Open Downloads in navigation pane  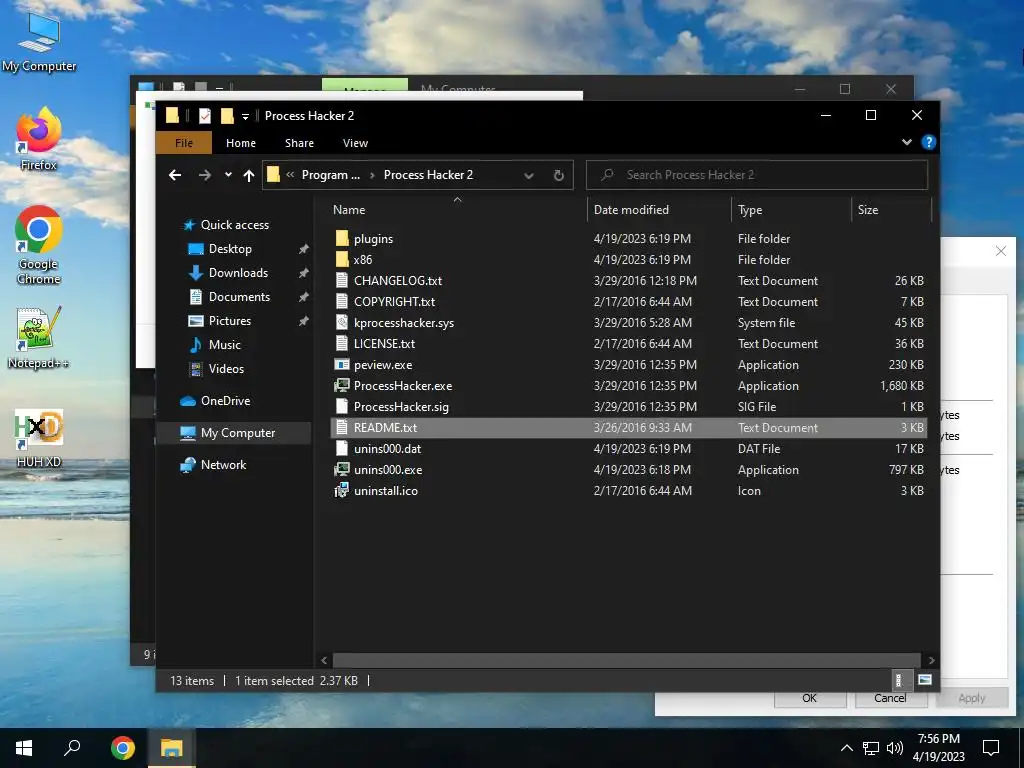point(238,273)
